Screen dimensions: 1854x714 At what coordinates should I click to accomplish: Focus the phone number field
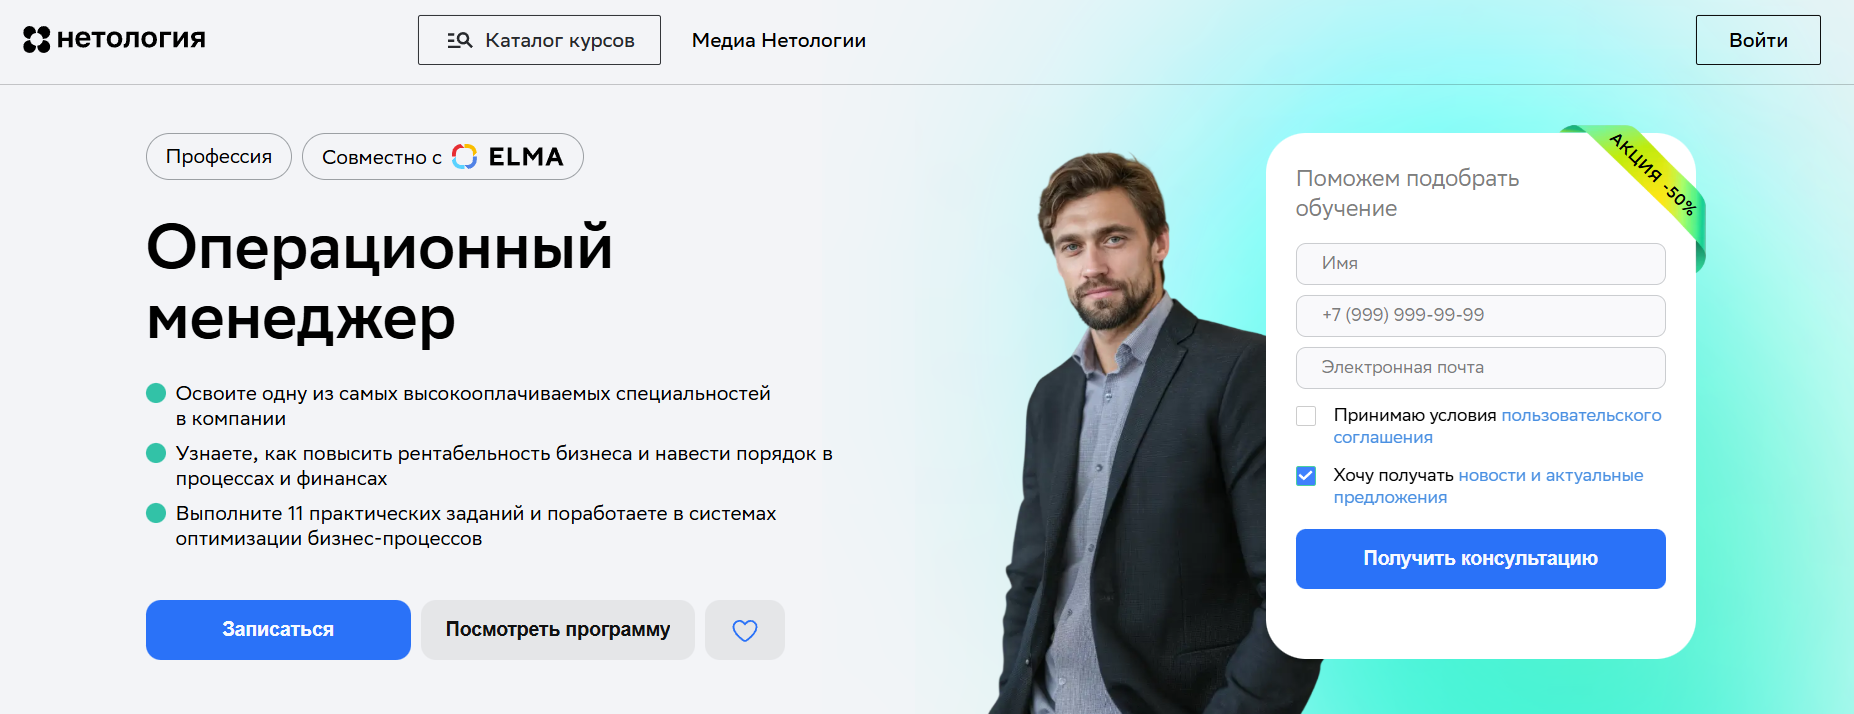click(1481, 316)
